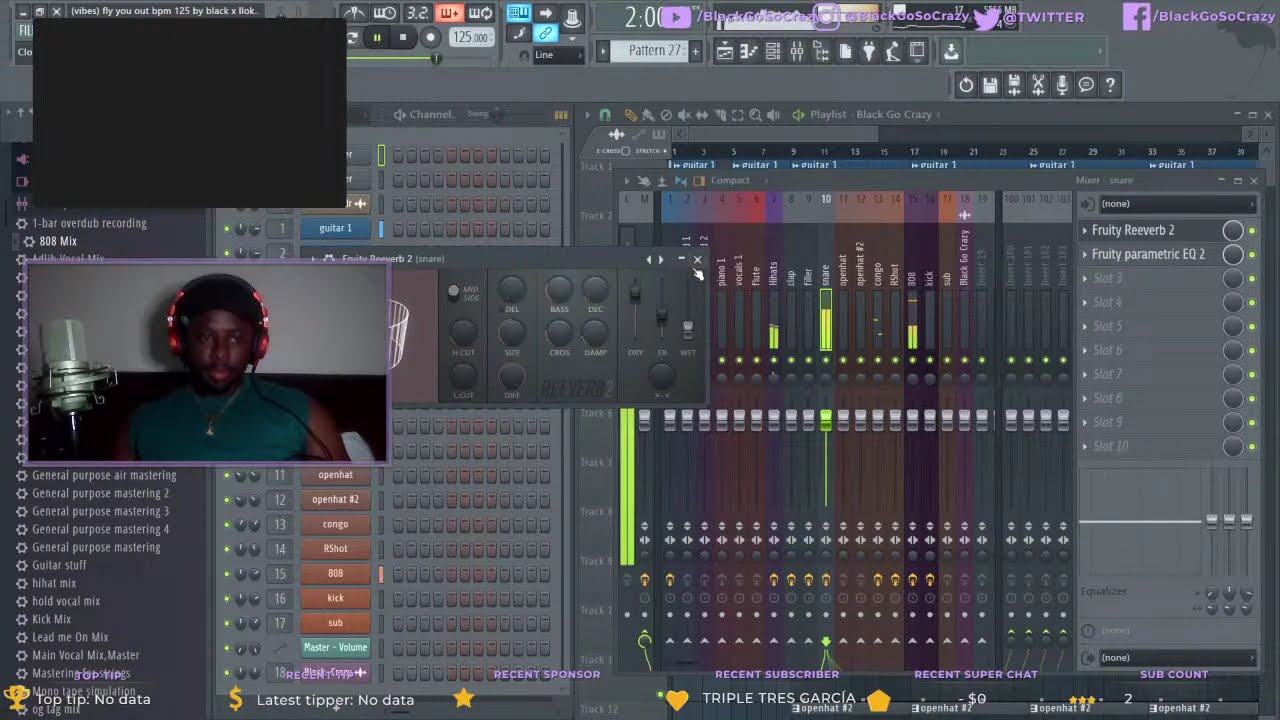The image size is (1280, 720).
Task: Toggle the countdown before recording icon
Action: click(x=418, y=13)
